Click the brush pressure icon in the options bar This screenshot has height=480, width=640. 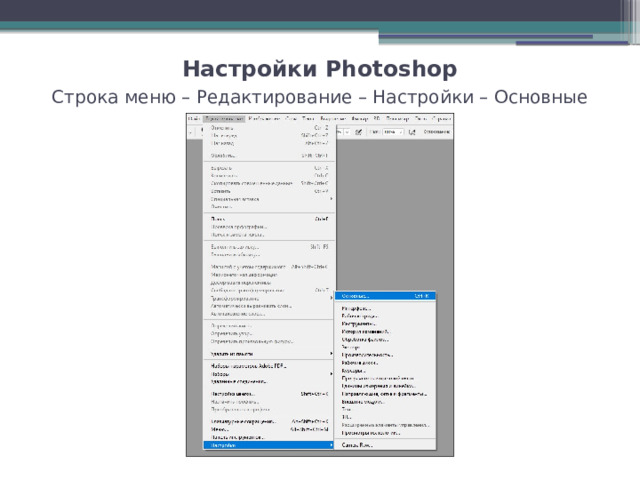tap(359, 132)
